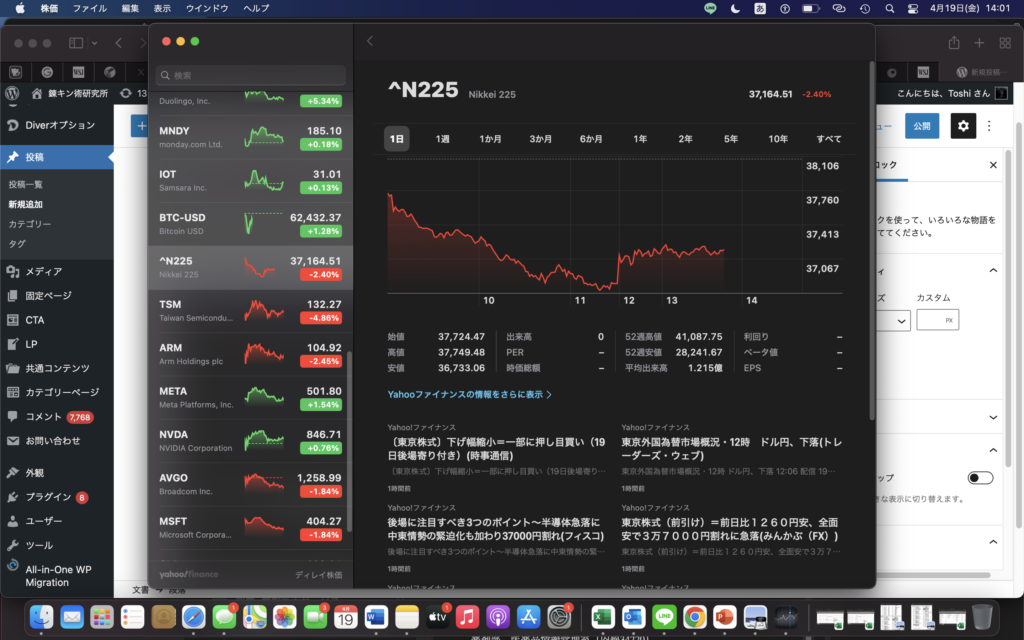The width and height of the screenshot is (1024, 640).
Task: Close the block settings panel with X
Action: click(993, 165)
